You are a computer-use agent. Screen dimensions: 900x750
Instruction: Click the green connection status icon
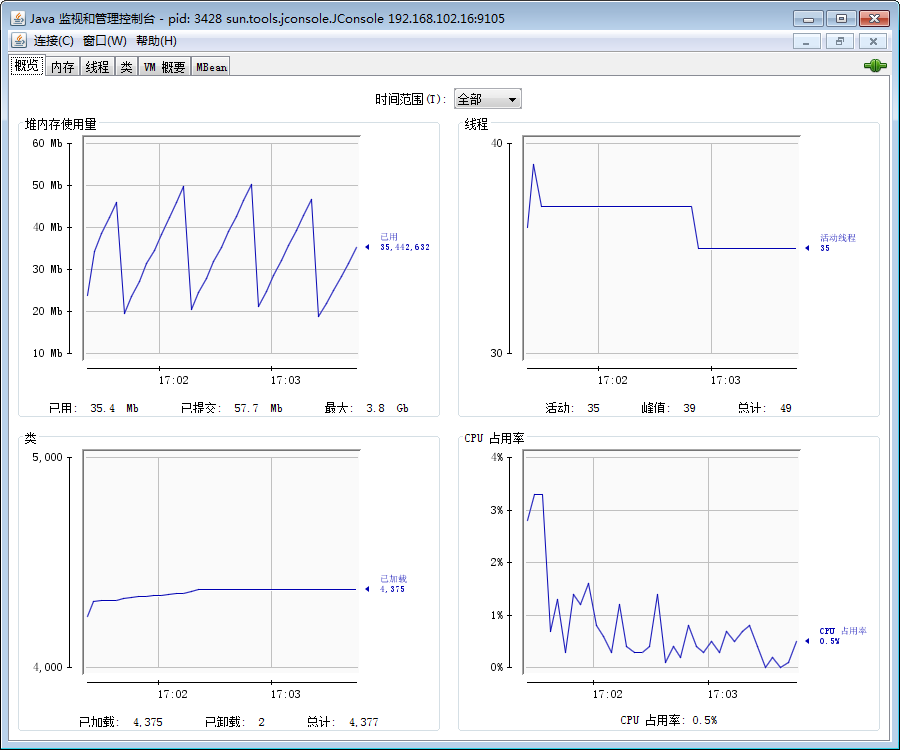point(875,66)
